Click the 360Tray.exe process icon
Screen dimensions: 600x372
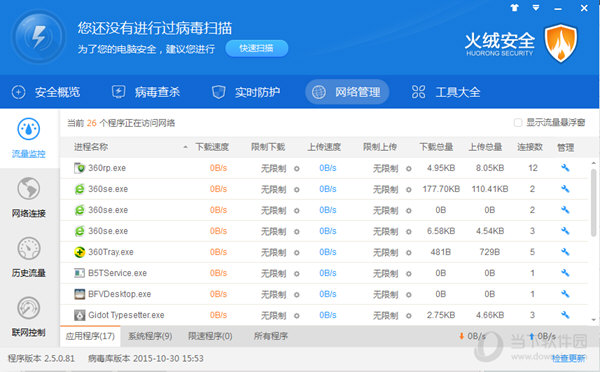(x=79, y=252)
